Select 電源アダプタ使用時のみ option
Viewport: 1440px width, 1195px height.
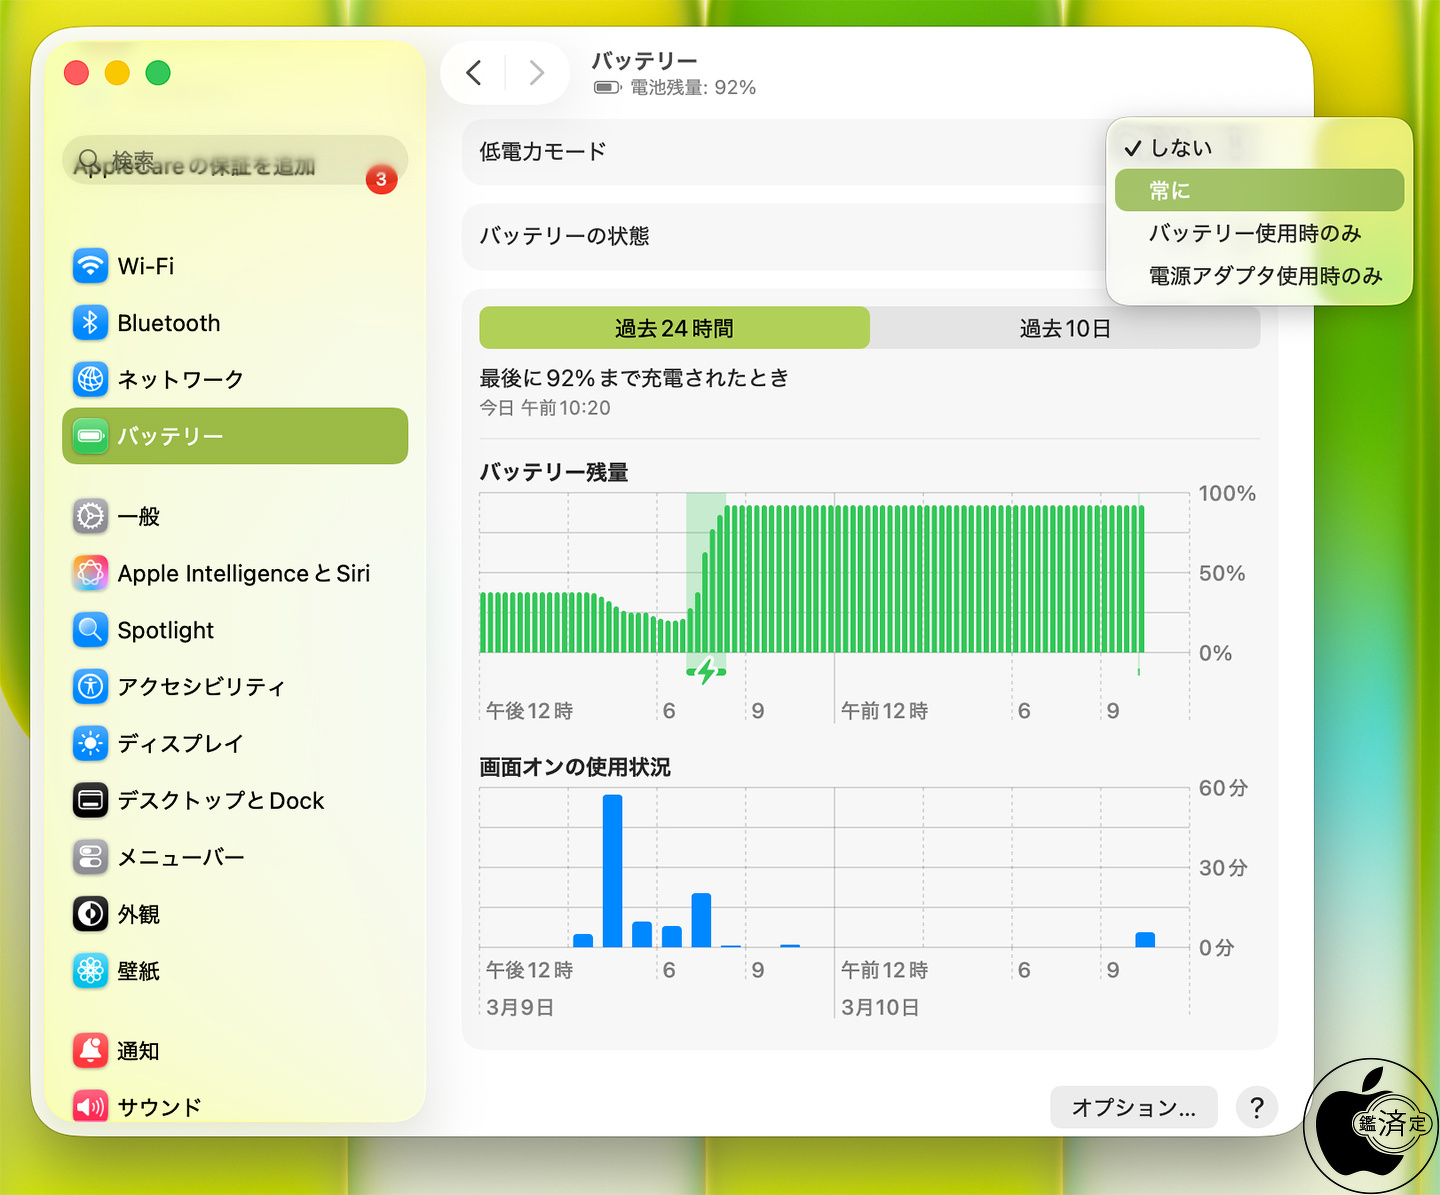coord(1264,276)
